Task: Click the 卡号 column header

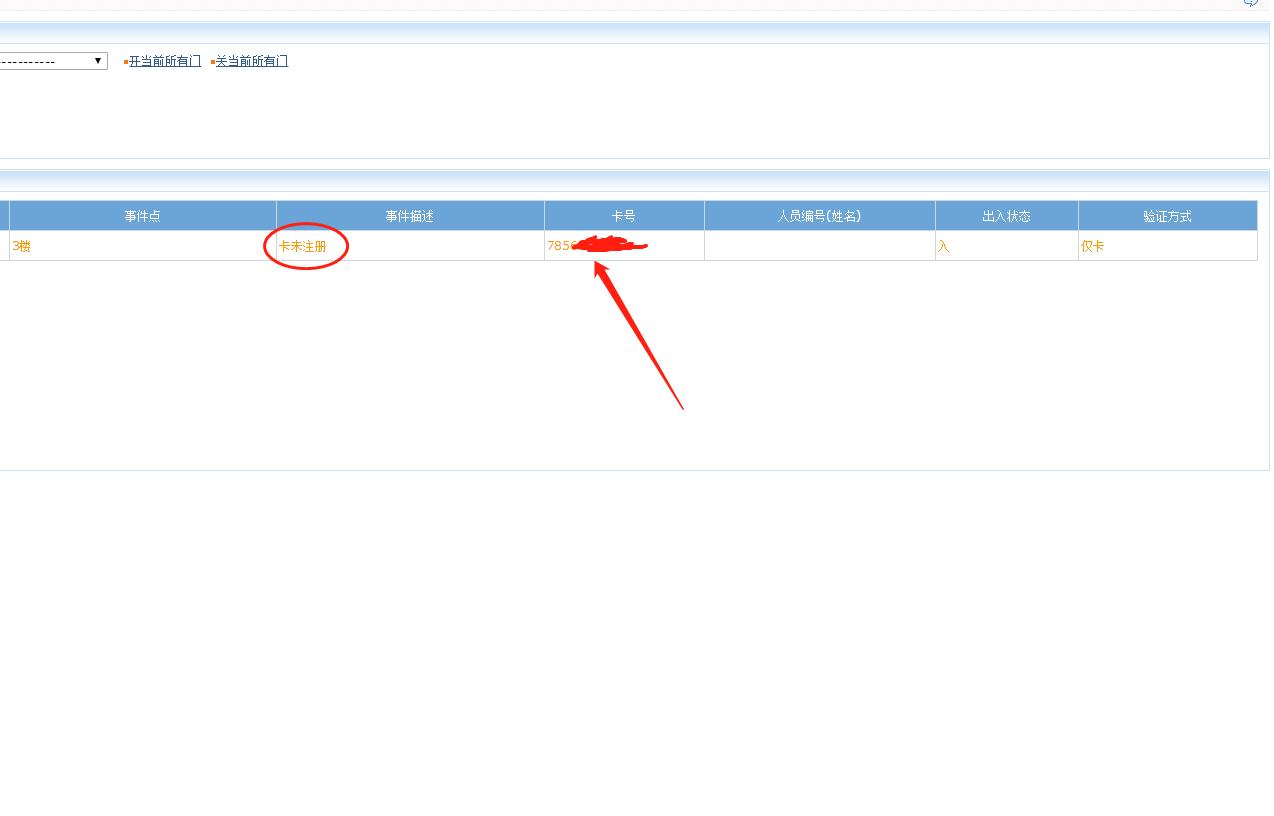Action: (x=624, y=216)
